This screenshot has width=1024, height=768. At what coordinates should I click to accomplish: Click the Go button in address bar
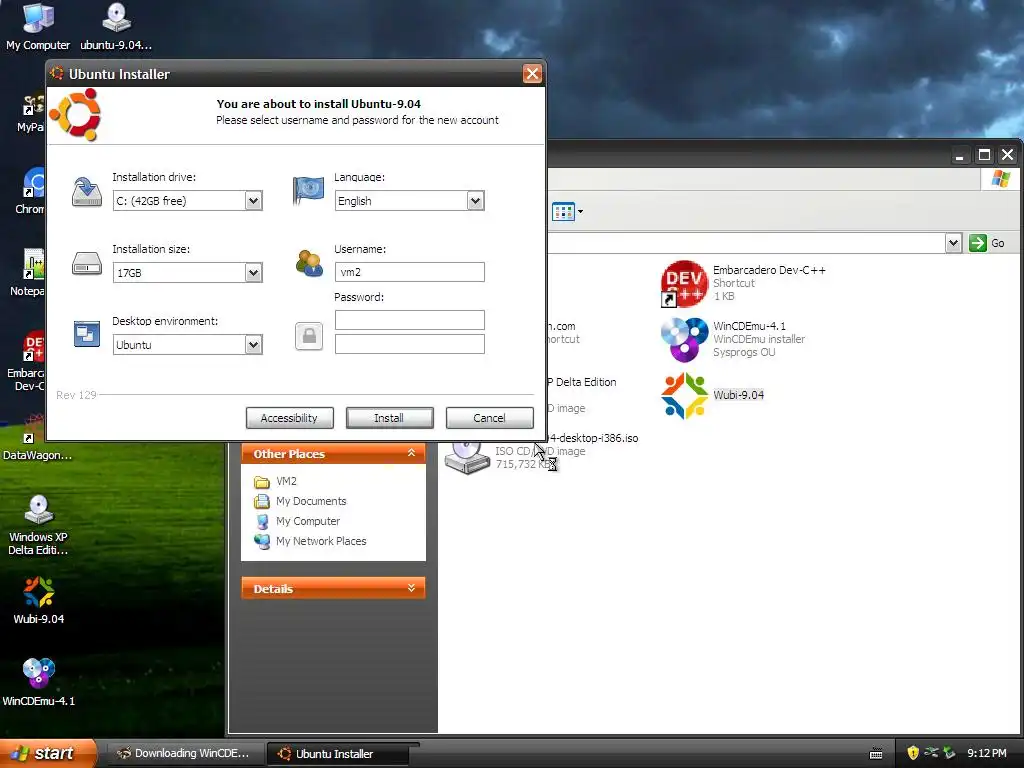click(987, 243)
